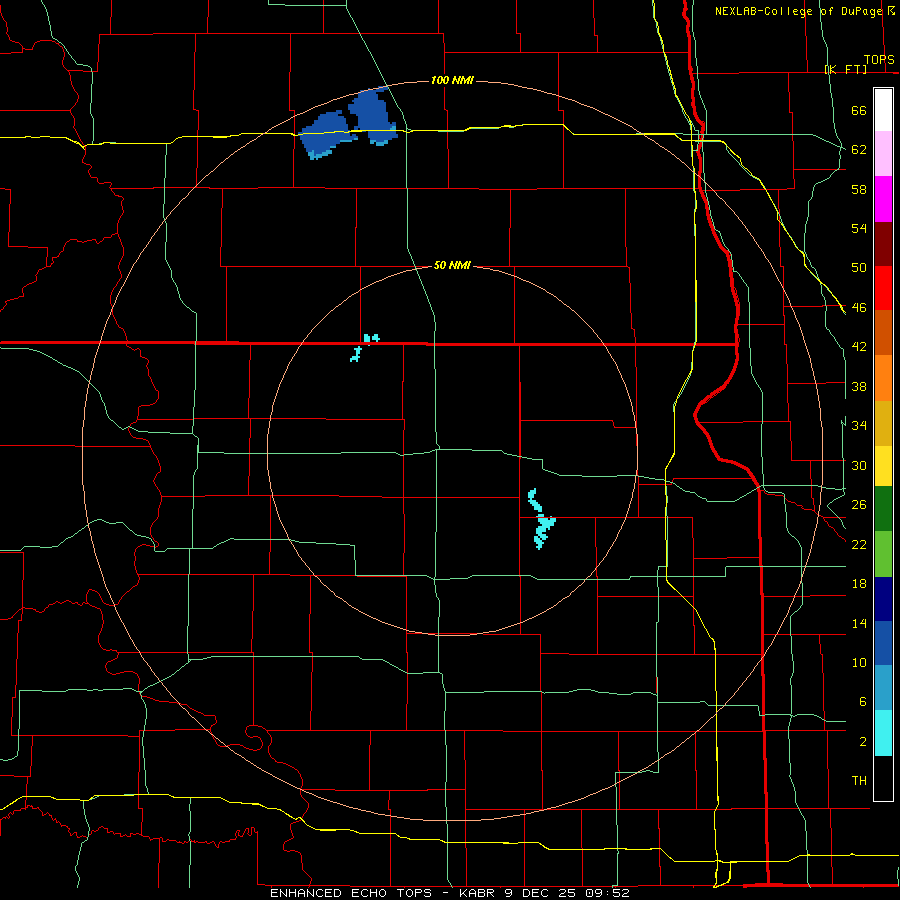The image size is (900, 900).
Task: Click the 10 legend value
Action: 859,662
